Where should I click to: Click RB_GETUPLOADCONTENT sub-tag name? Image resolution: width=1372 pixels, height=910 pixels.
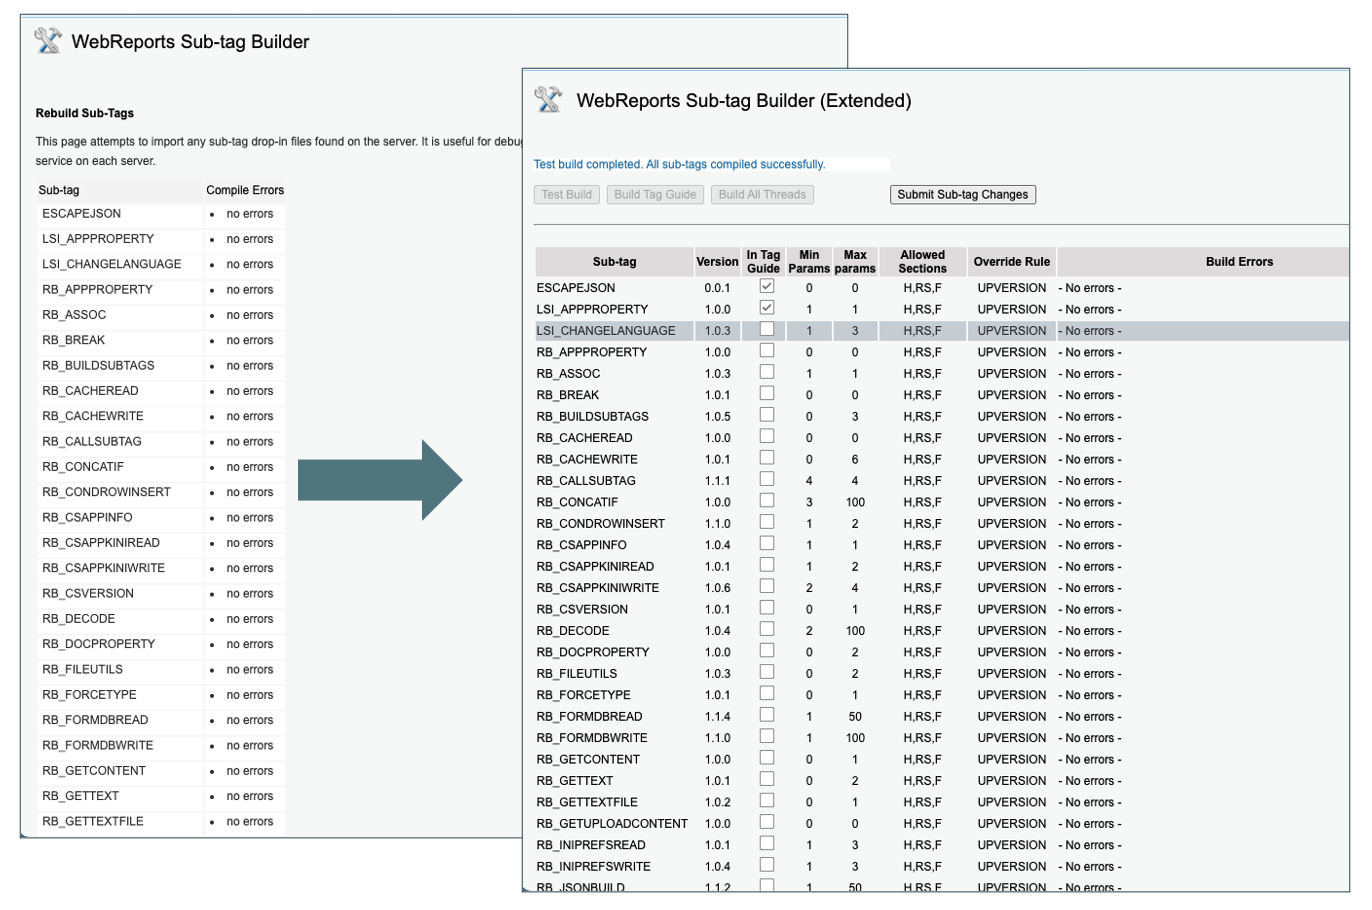point(612,824)
